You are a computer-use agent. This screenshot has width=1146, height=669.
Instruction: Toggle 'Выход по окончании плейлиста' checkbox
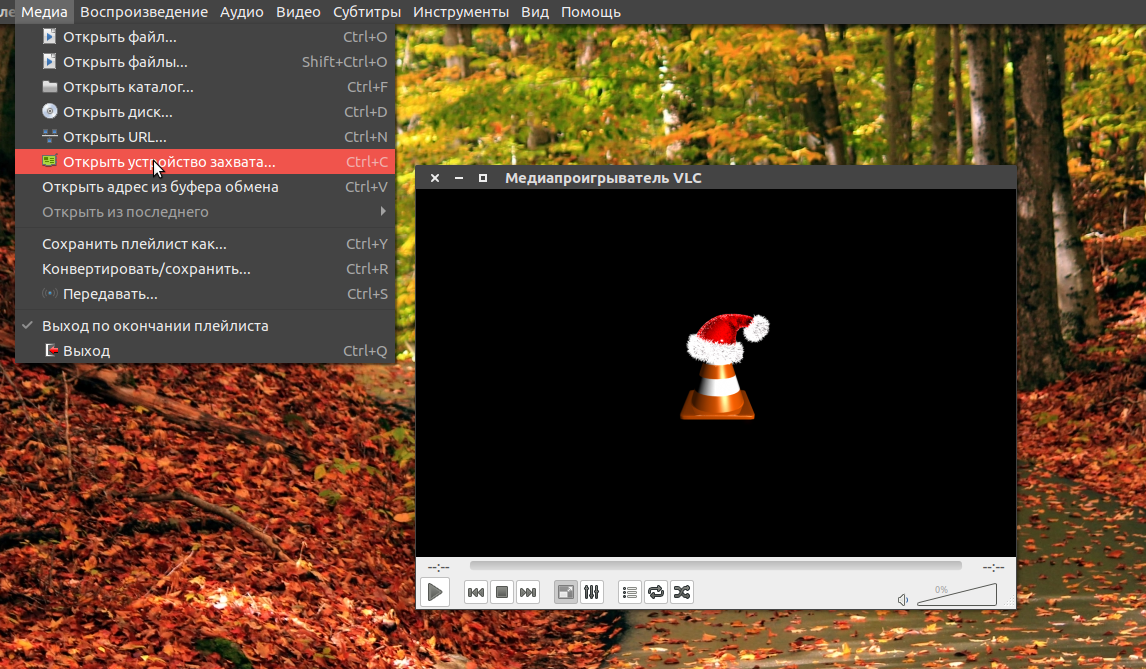pos(155,326)
